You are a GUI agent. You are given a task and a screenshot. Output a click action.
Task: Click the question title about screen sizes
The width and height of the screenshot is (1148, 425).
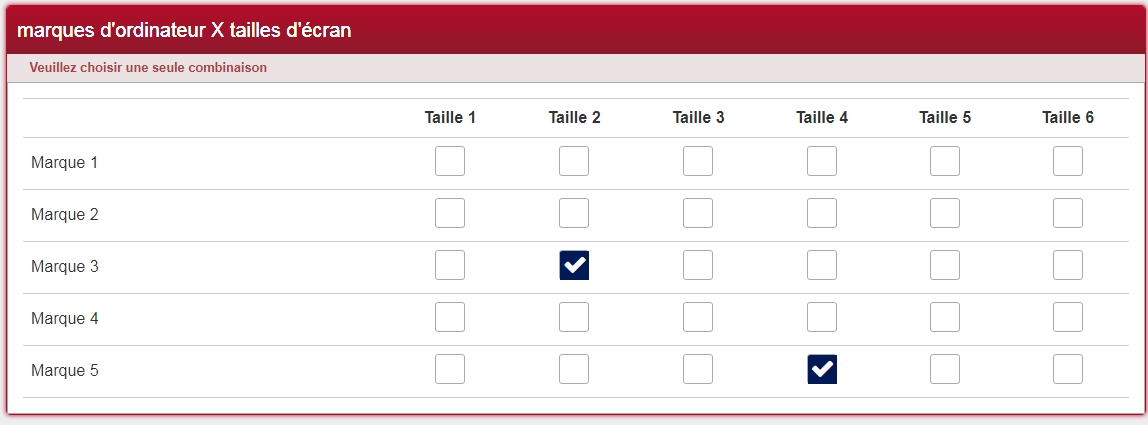tap(185, 31)
